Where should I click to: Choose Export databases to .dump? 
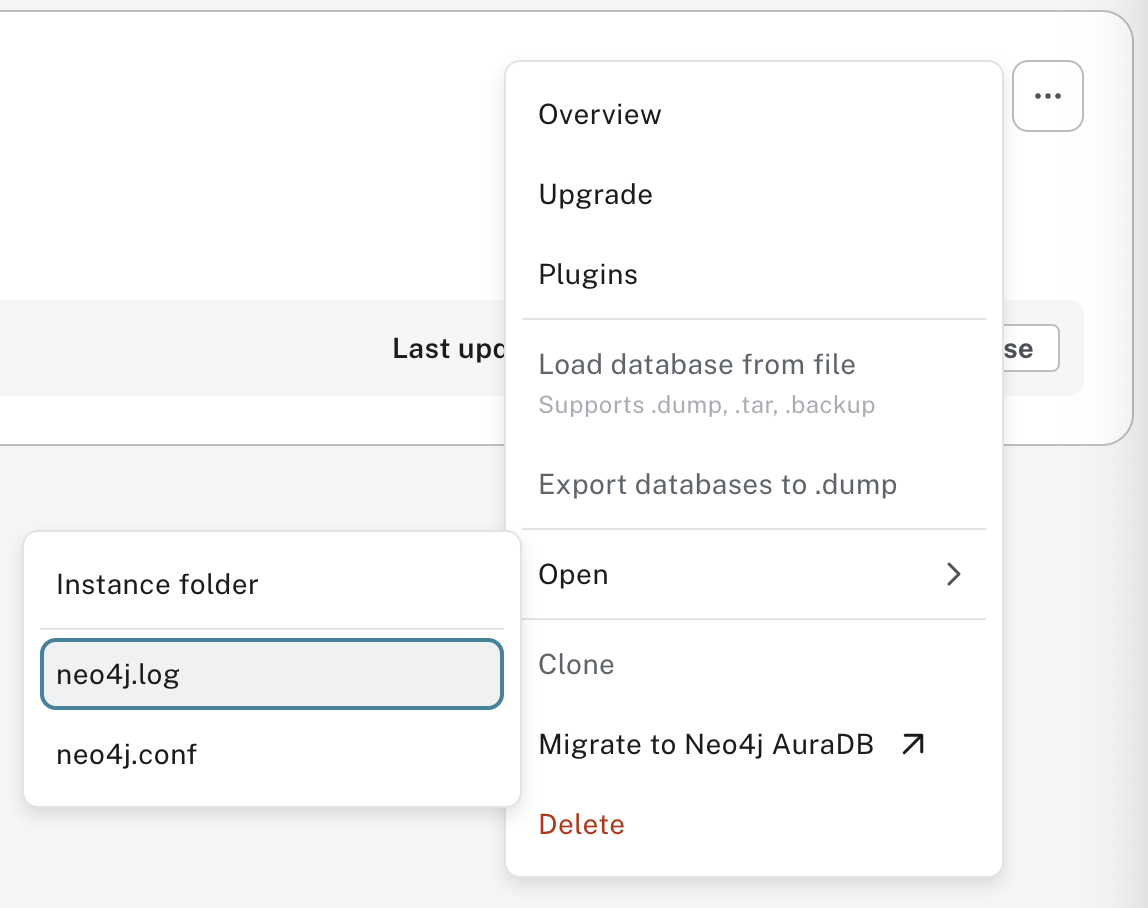(x=717, y=485)
